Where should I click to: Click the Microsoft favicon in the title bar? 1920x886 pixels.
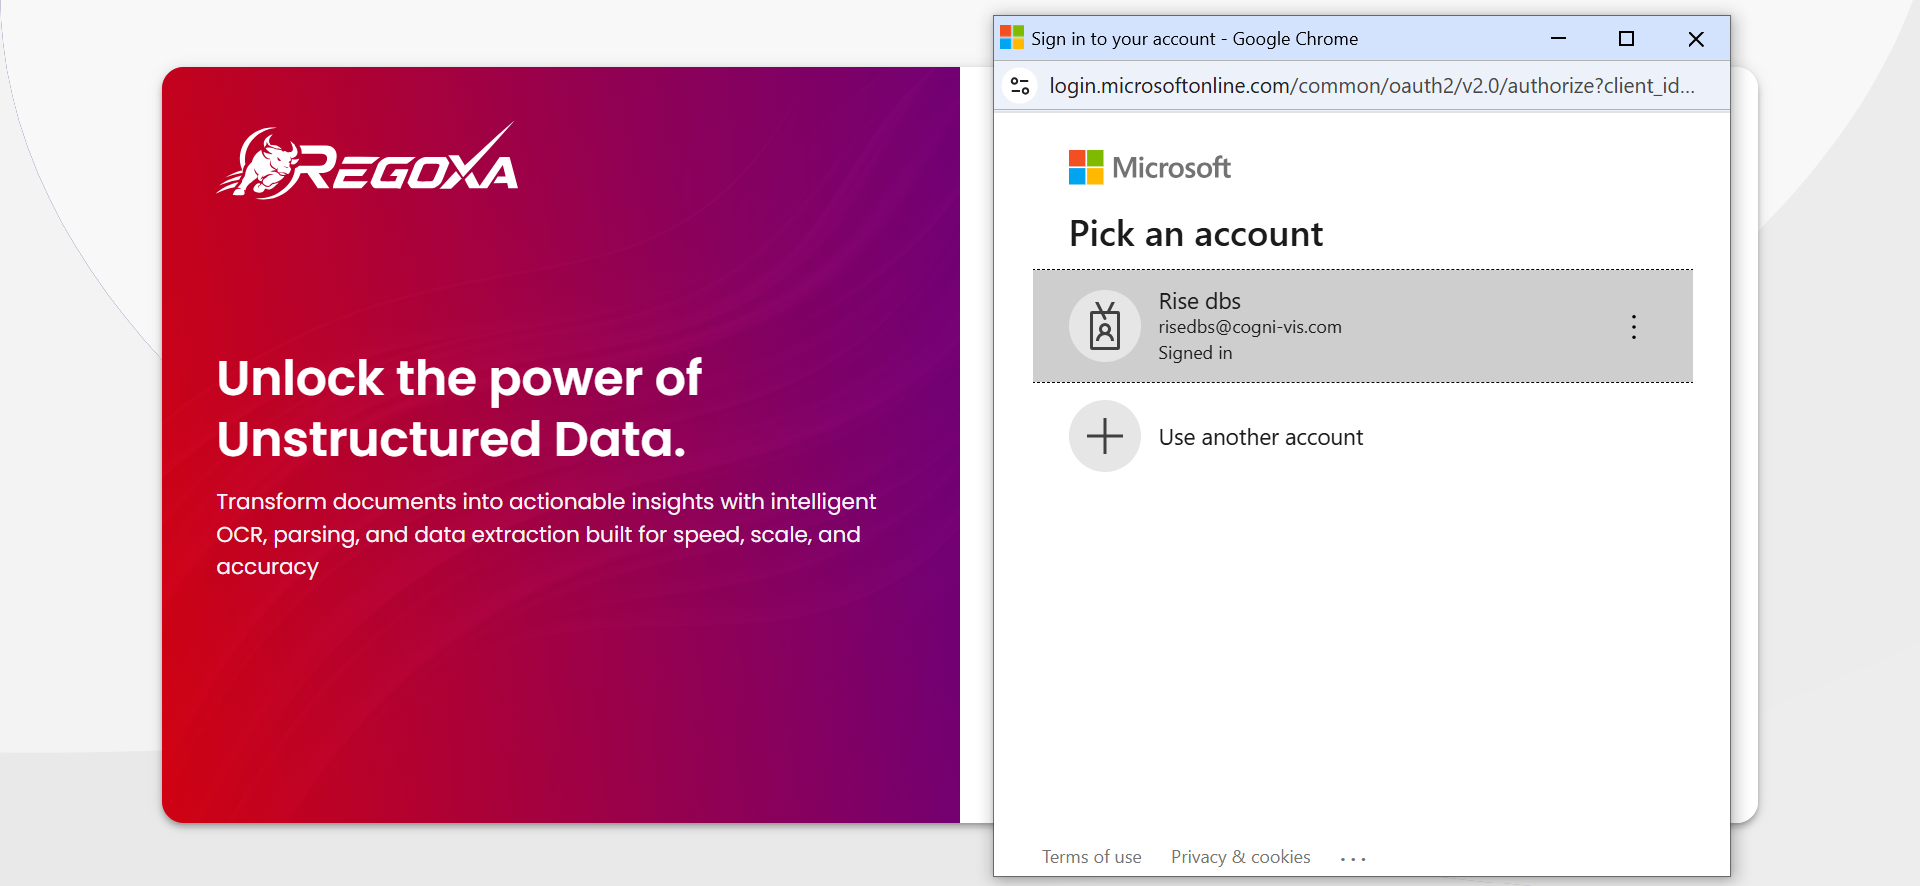coord(1012,38)
